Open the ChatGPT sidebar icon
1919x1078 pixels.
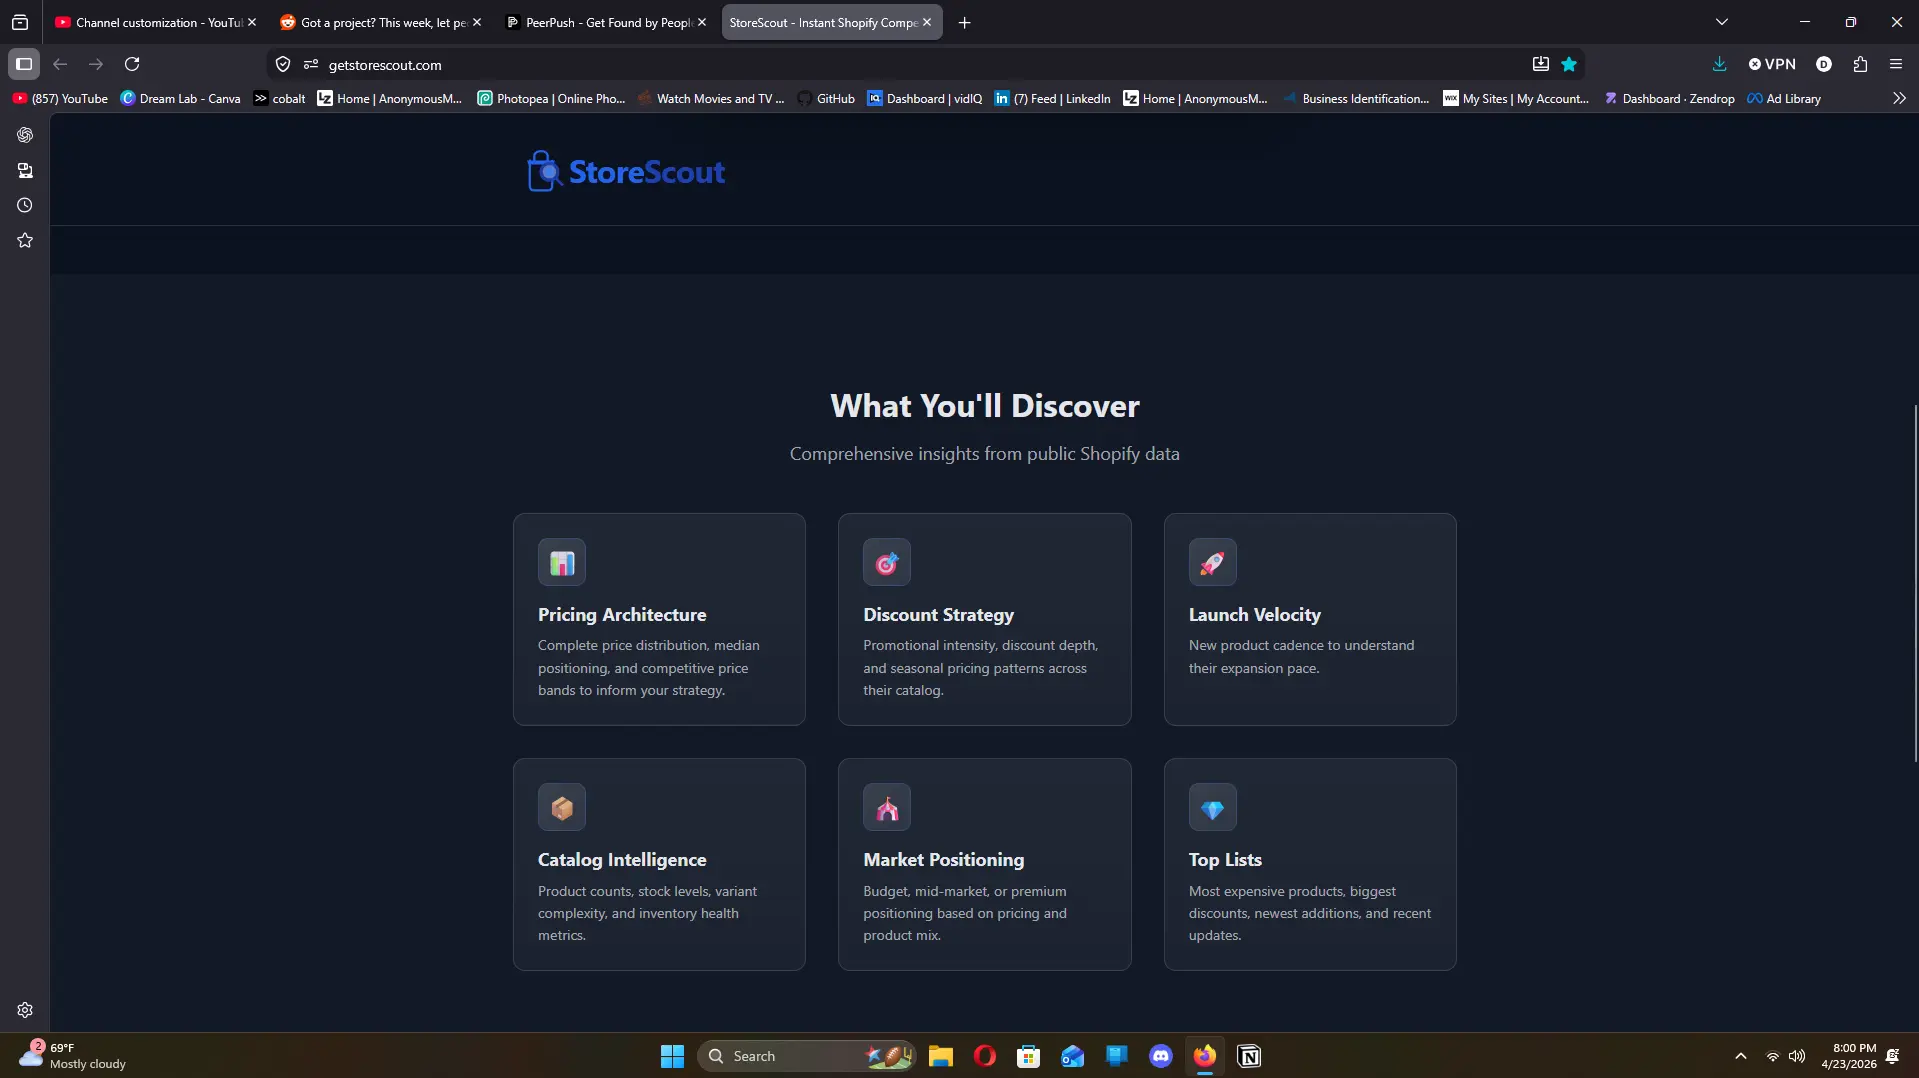pyautogui.click(x=25, y=135)
